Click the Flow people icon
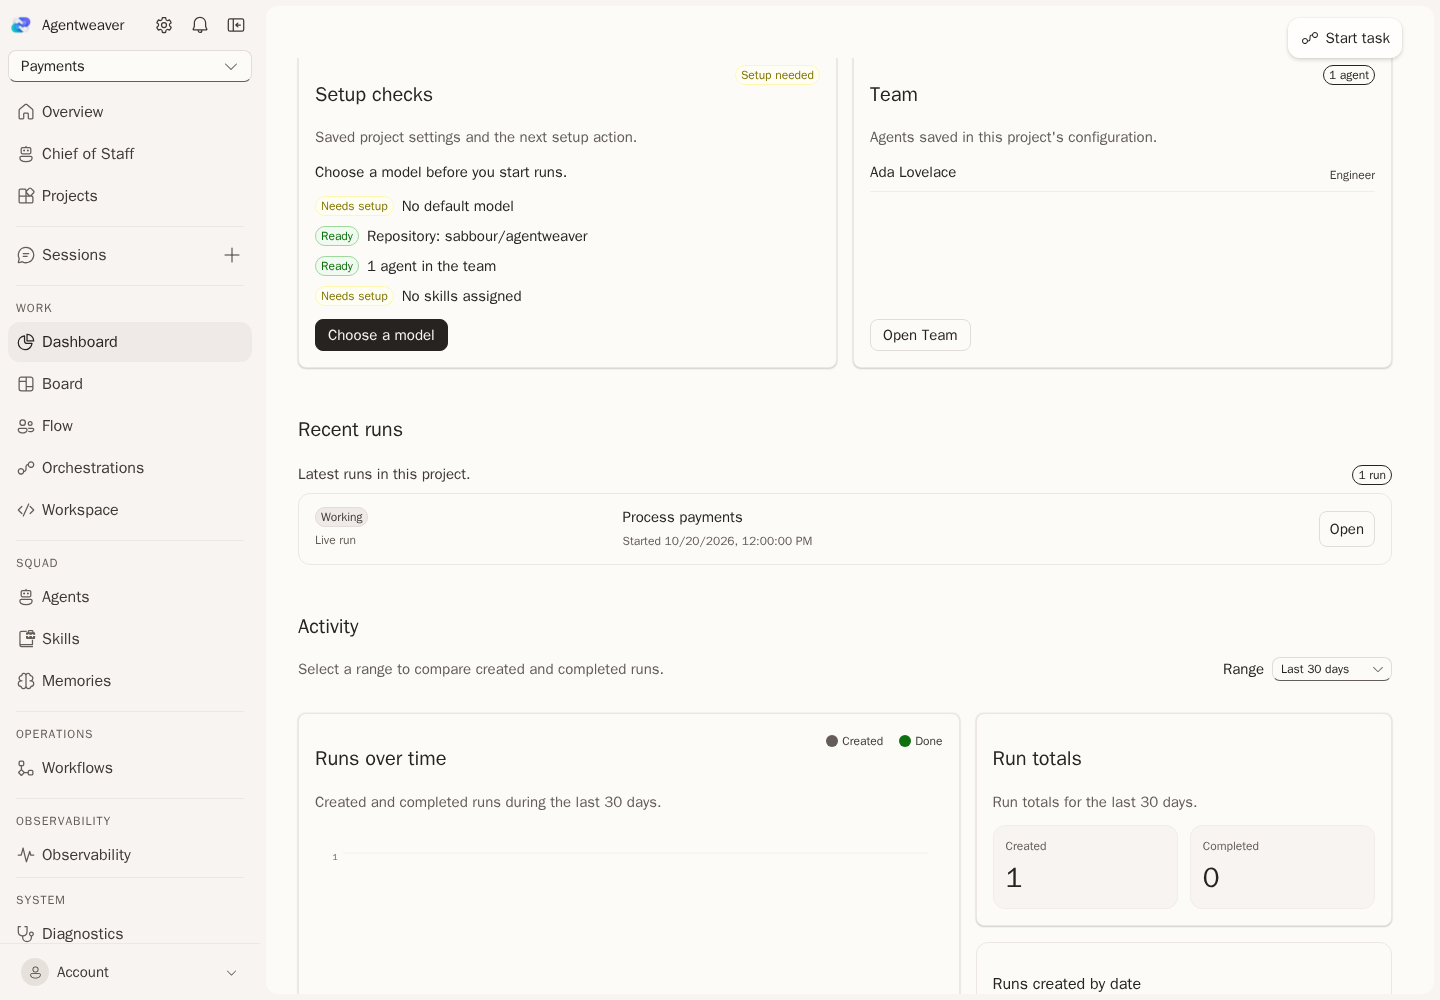This screenshot has height=1000, width=1440. 26,426
